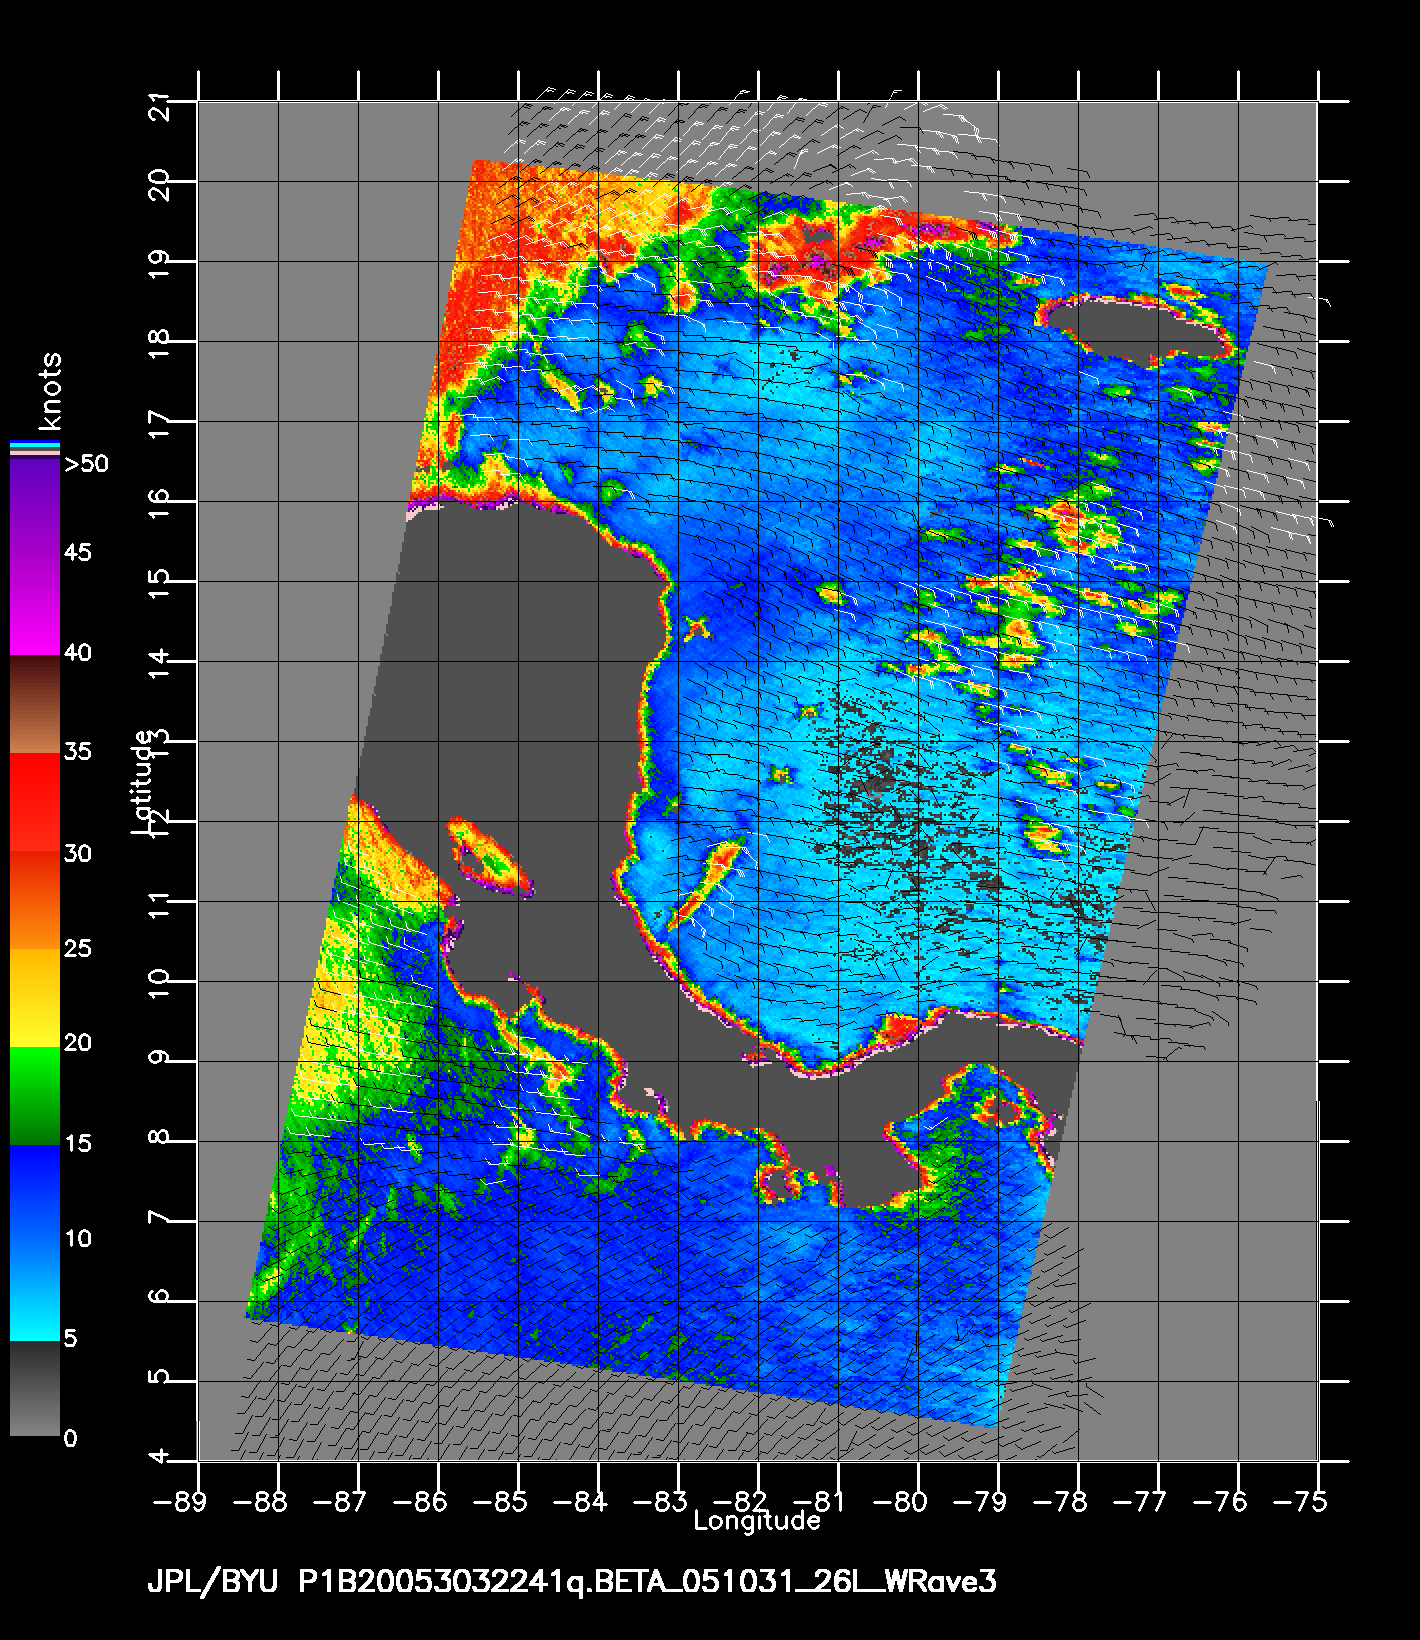1420x1640 pixels.
Task: Click the '45' colorbar scale label
Action: (x=78, y=553)
